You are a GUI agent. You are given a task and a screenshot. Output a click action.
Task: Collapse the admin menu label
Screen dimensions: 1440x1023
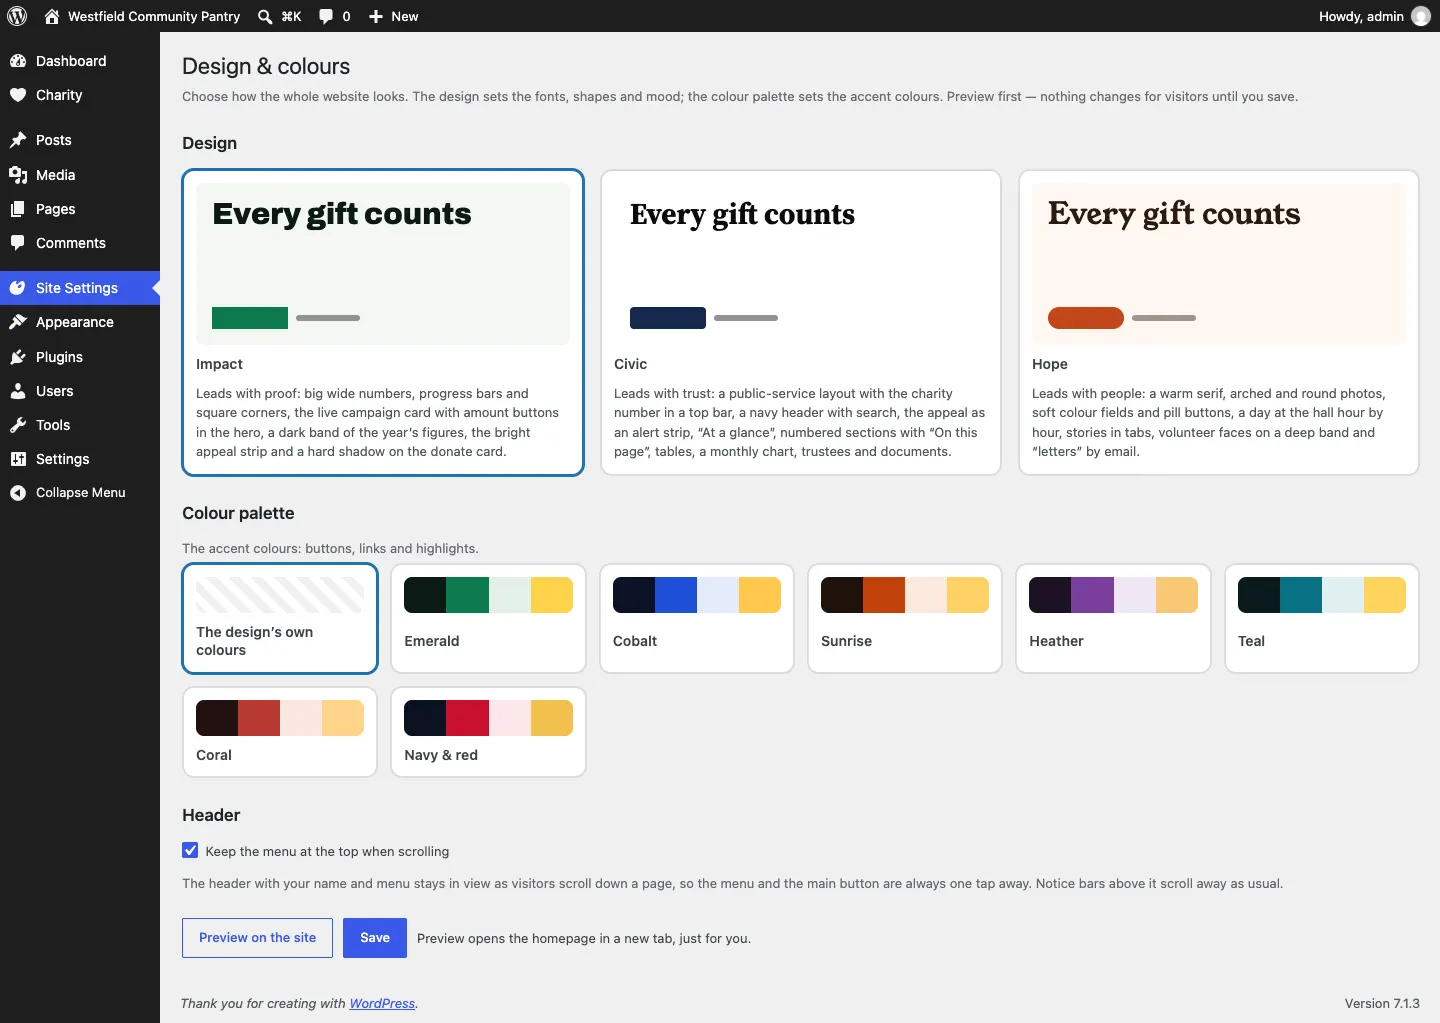coord(81,493)
